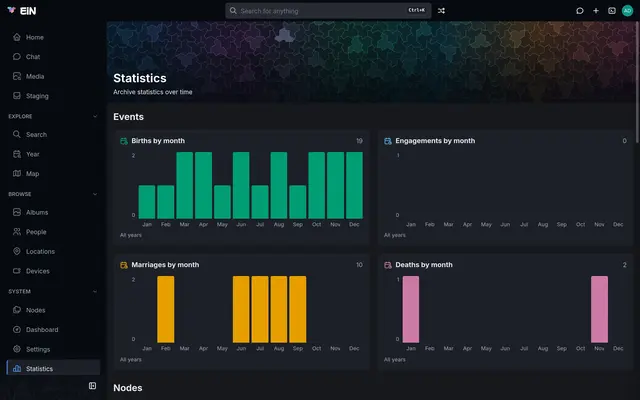This screenshot has width=640, height=400.
Task: Browse Albums in the sidebar
Action: [x=53, y=212]
